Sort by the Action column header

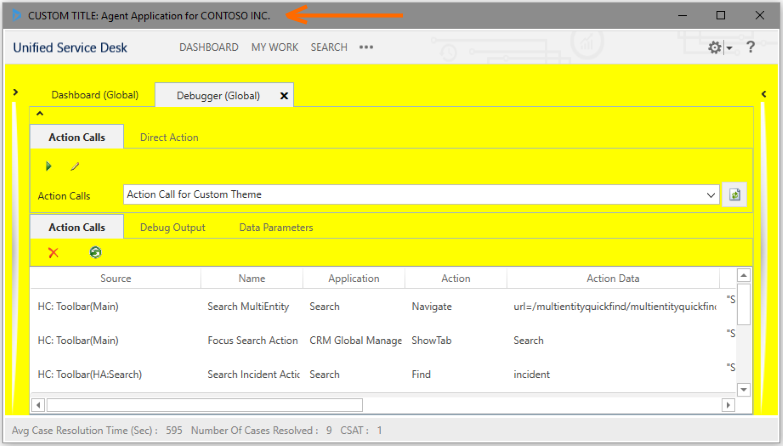coord(455,278)
